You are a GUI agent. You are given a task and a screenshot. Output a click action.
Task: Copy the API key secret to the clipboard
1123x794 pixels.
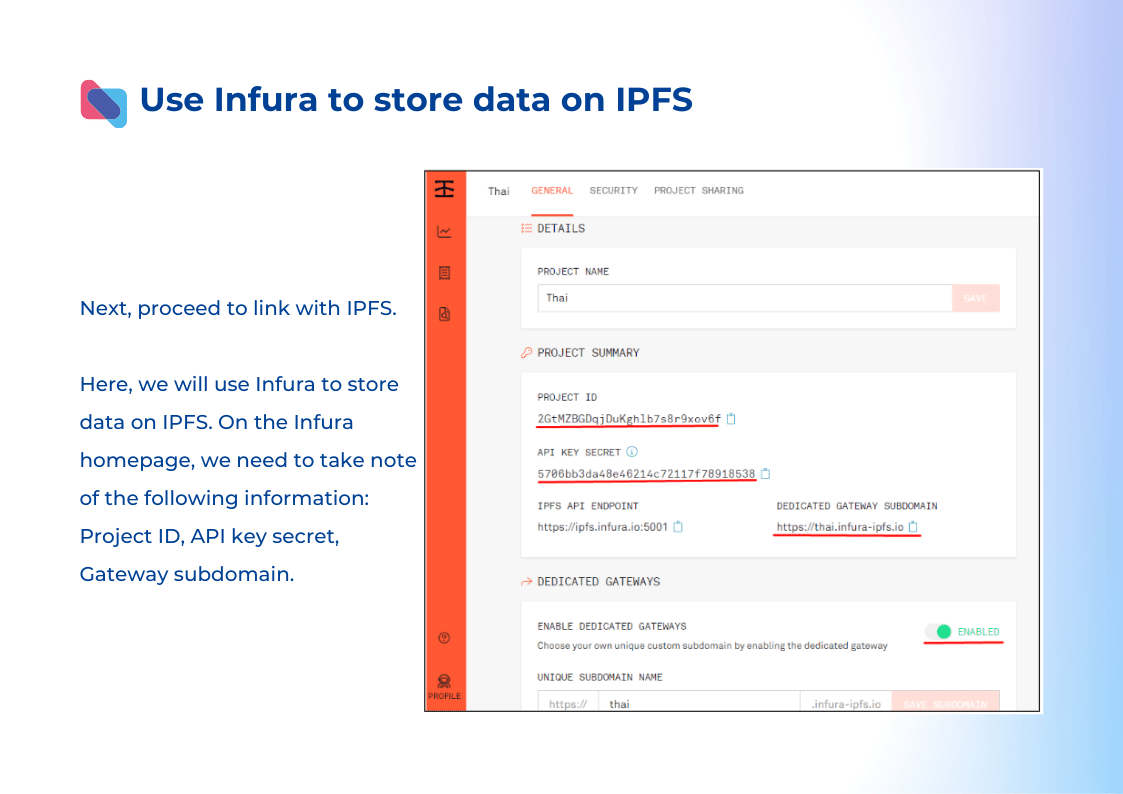766,474
